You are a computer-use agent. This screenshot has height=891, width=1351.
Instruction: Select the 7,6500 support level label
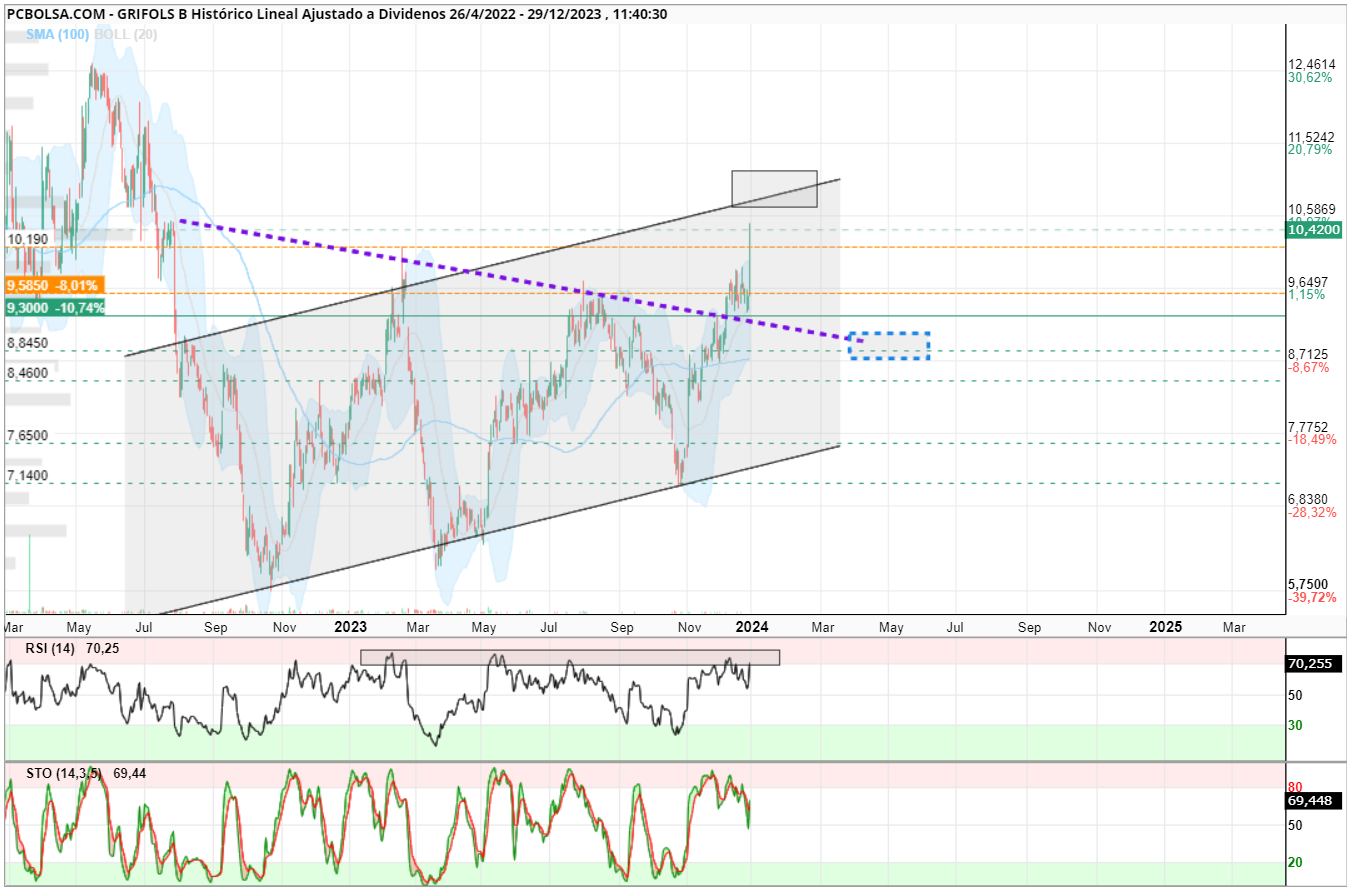tap(28, 436)
